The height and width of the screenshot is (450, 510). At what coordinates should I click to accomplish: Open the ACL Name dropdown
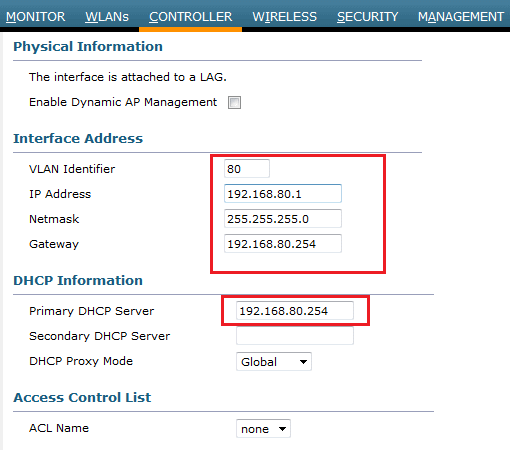coord(263,429)
